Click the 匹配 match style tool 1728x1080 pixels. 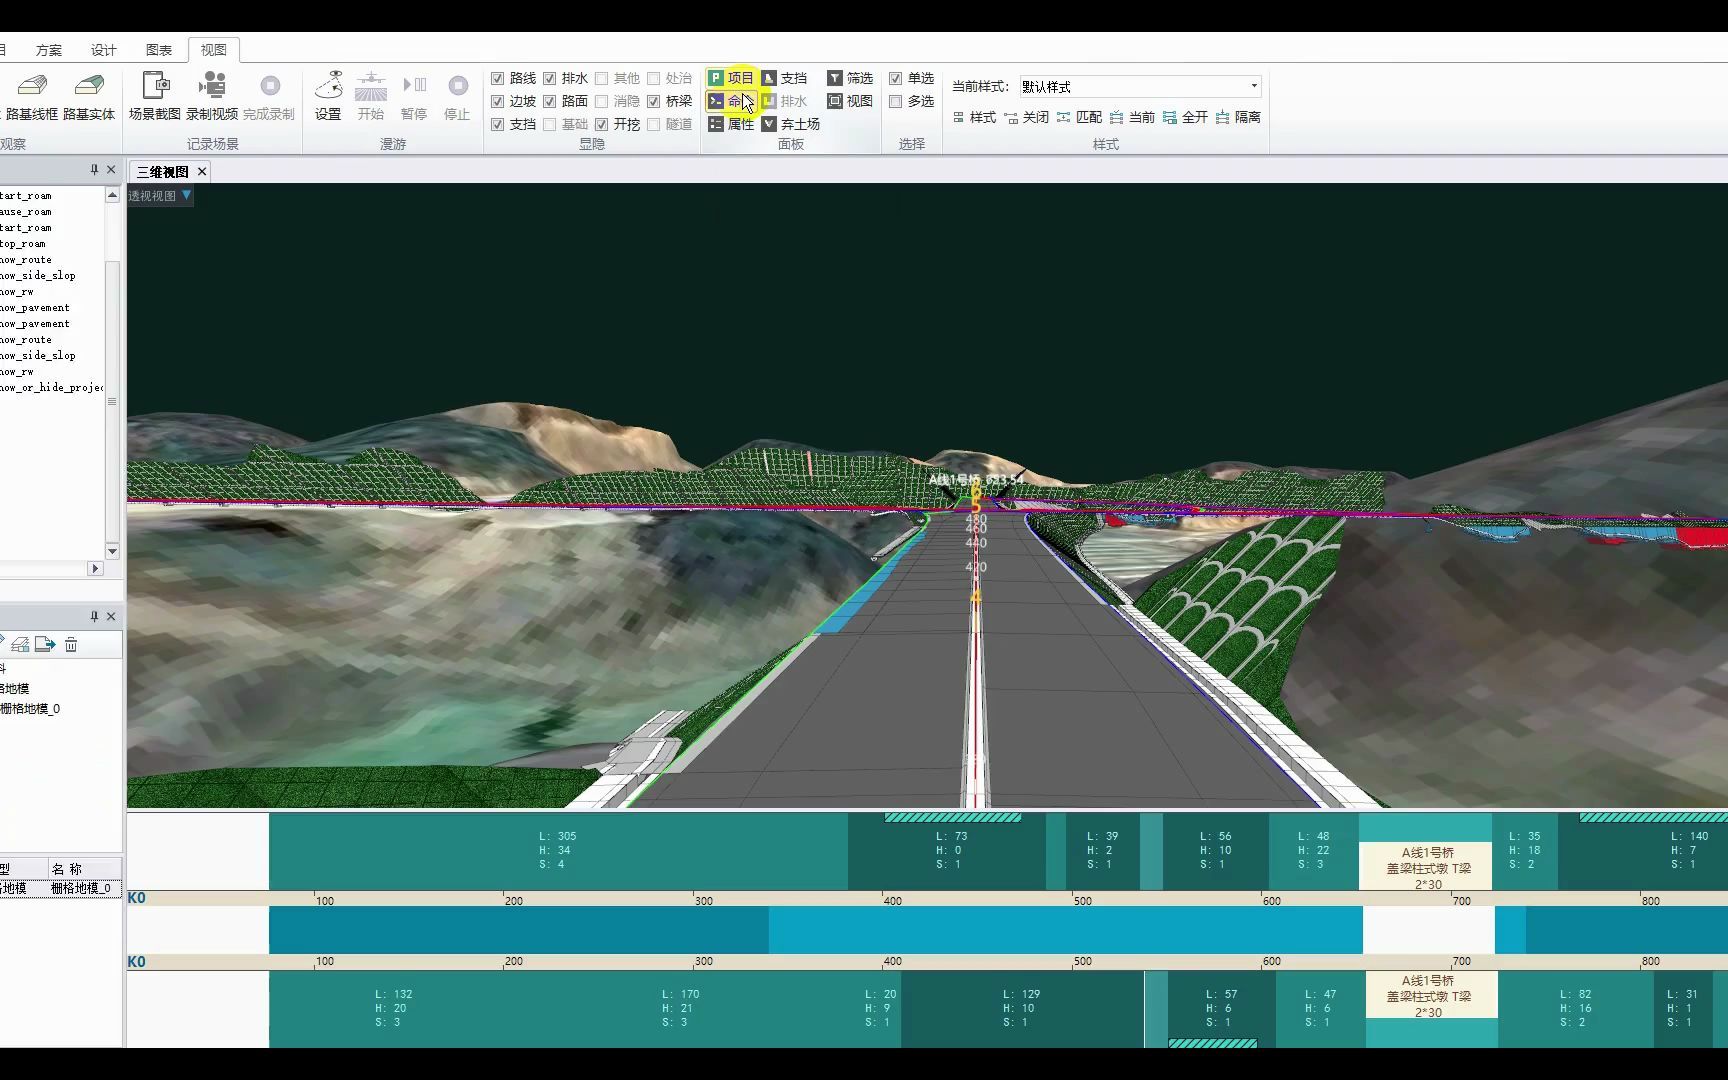[x=1083, y=117]
